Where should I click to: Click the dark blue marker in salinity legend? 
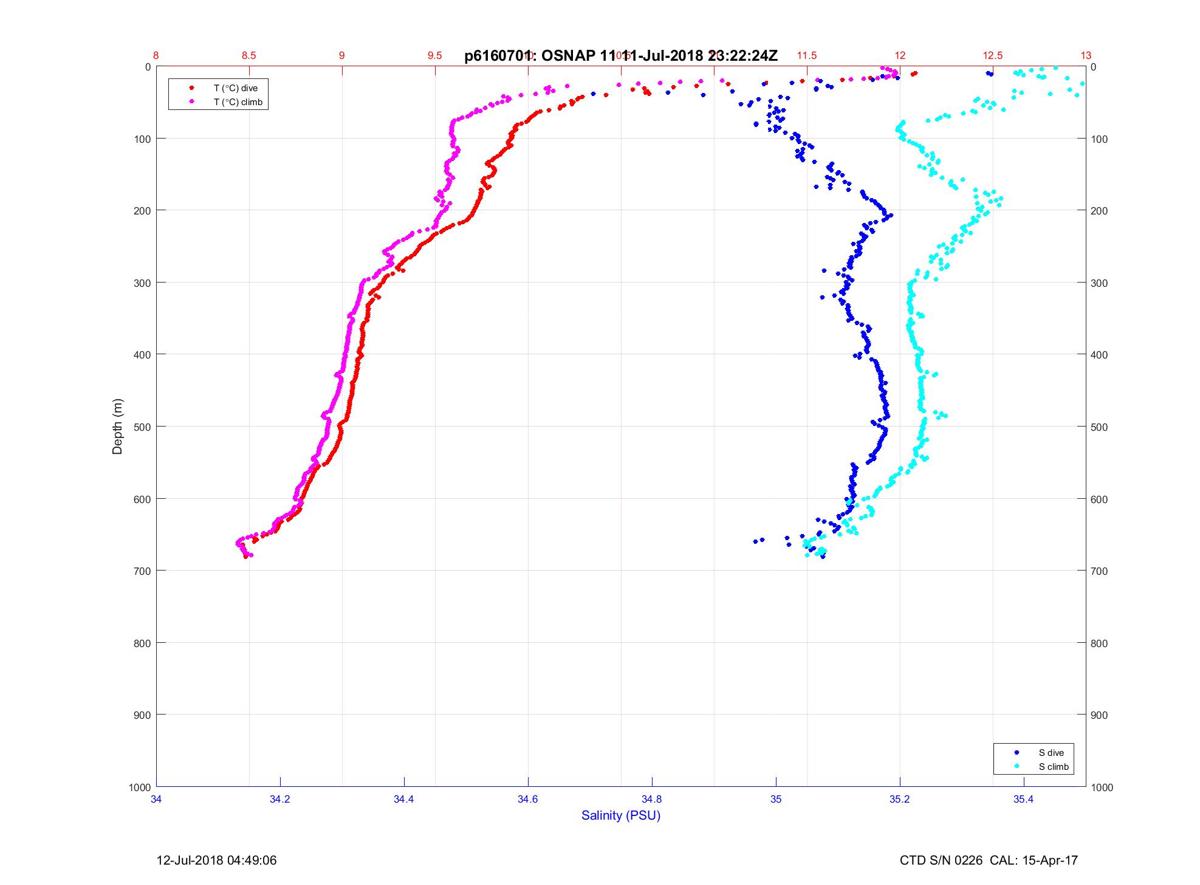pos(1017,752)
